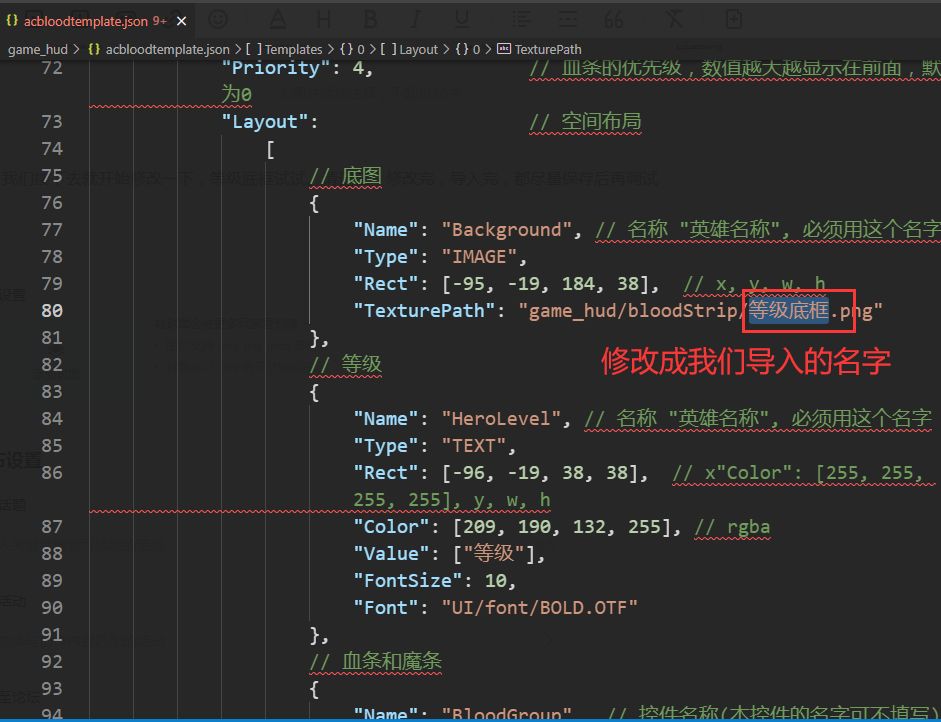Click line number 93 in the gutter

coord(52,688)
